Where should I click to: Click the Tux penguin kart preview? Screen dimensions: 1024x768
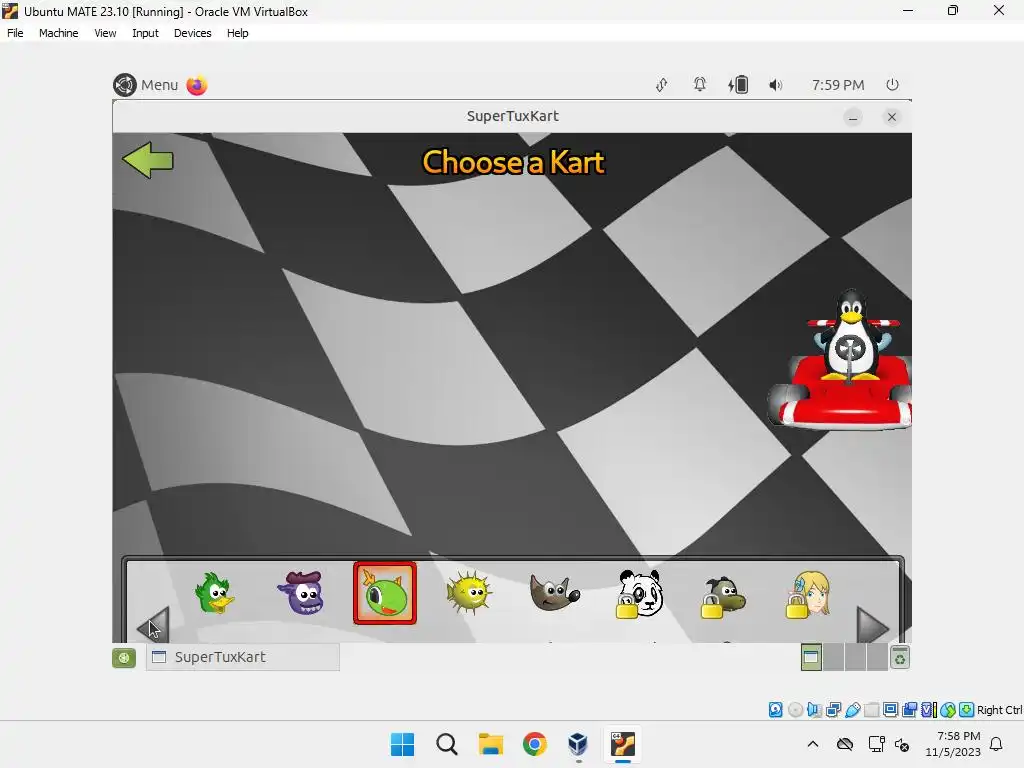pyautogui.click(x=841, y=360)
